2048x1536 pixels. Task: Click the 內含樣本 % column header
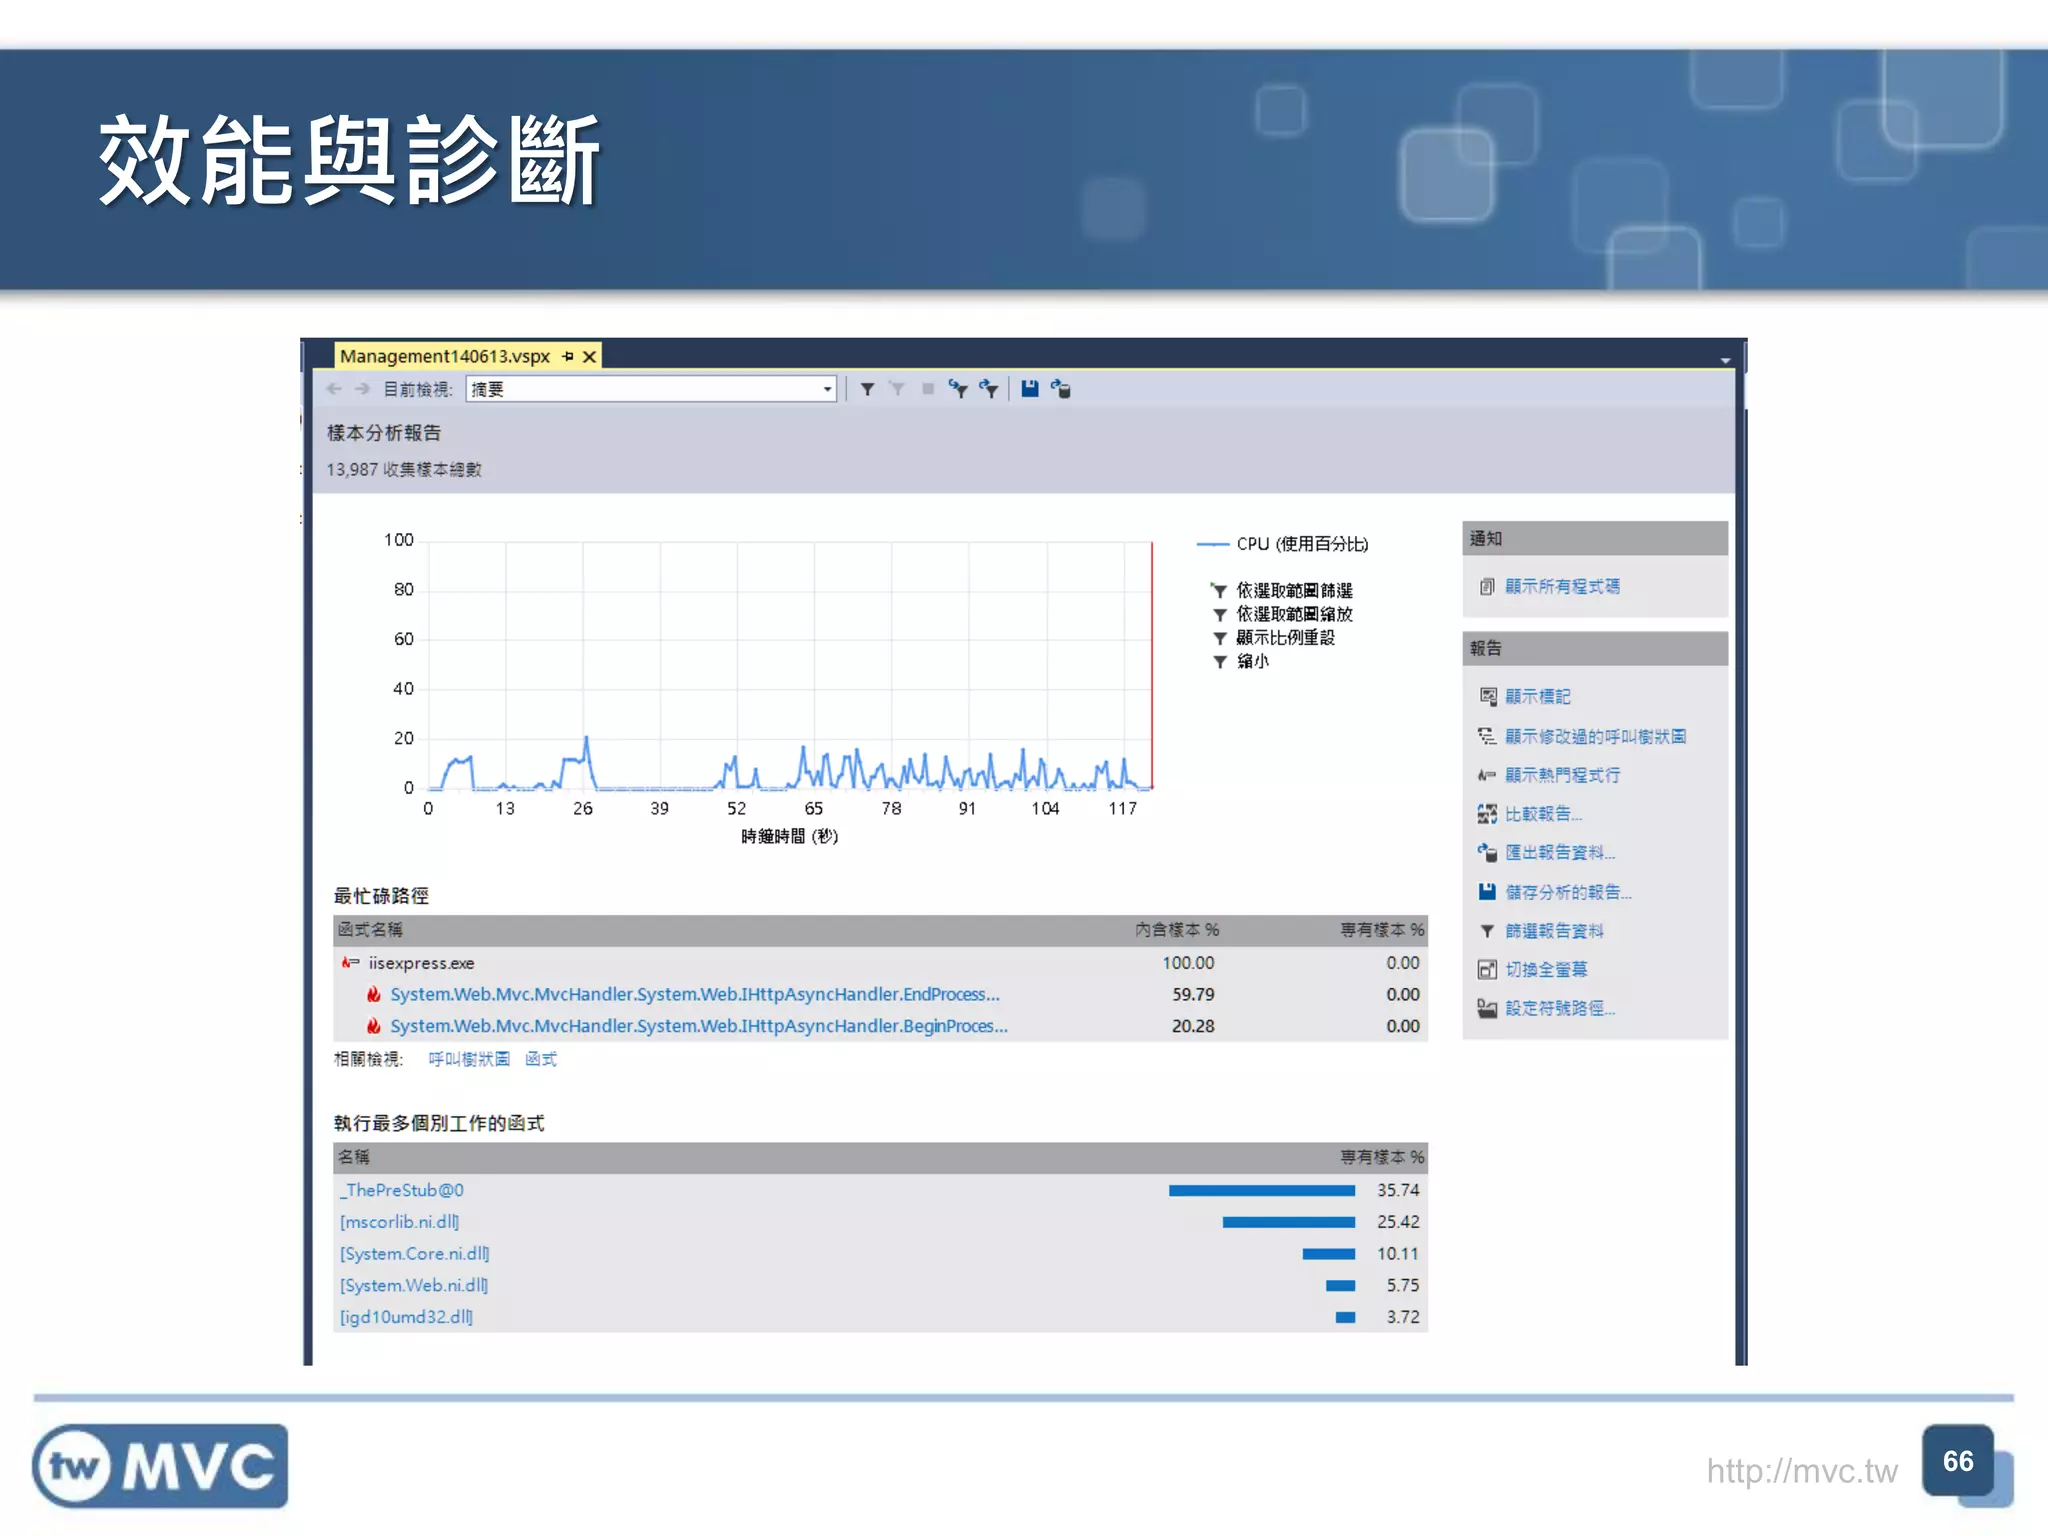[x=1177, y=930]
